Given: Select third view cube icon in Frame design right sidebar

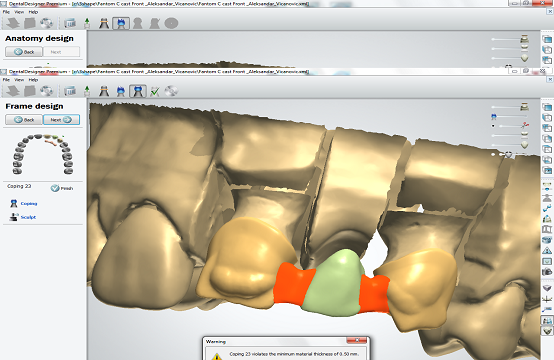Looking at the screenshot, I should (x=547, y=128).
